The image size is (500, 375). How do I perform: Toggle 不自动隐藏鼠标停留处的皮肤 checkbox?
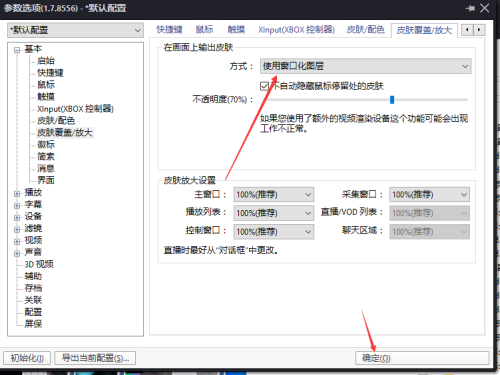click(264, 86)
